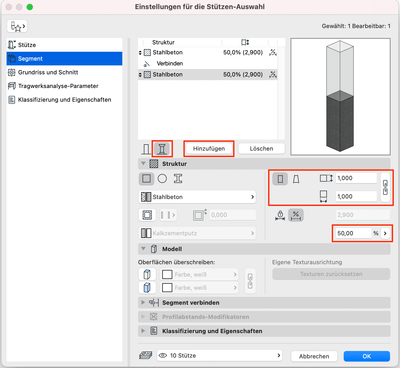Select uniform segment shape icon
Image resolution: width=400 pixels, height=368 pixels.
tap(280, 179)
